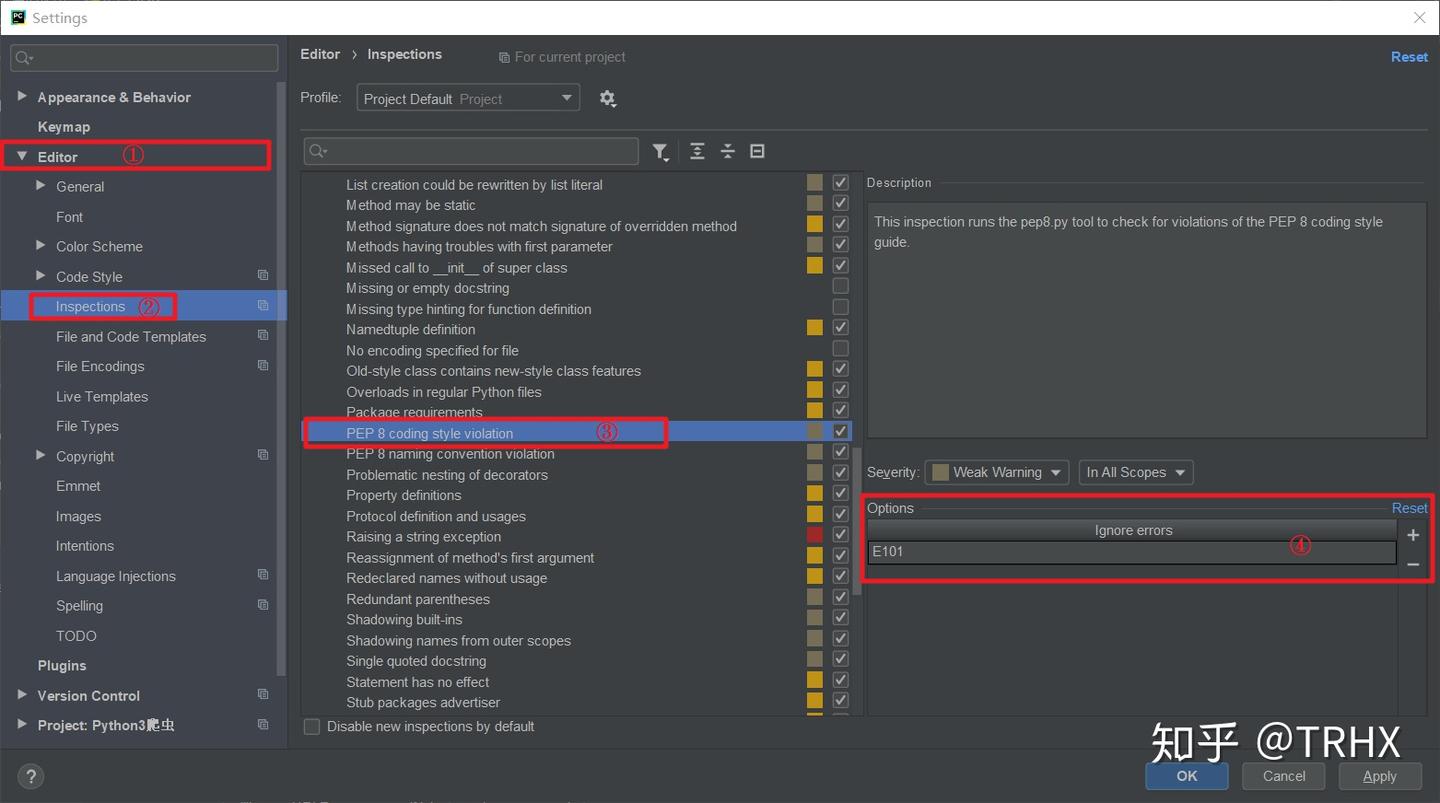1440x803 pixels.
Task: Add an ignored error with plus icon
Action: 1413,535
